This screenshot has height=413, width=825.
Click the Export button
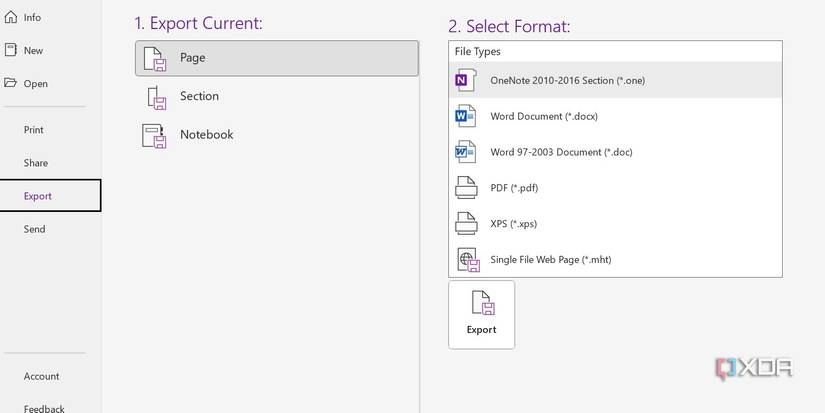481,315
